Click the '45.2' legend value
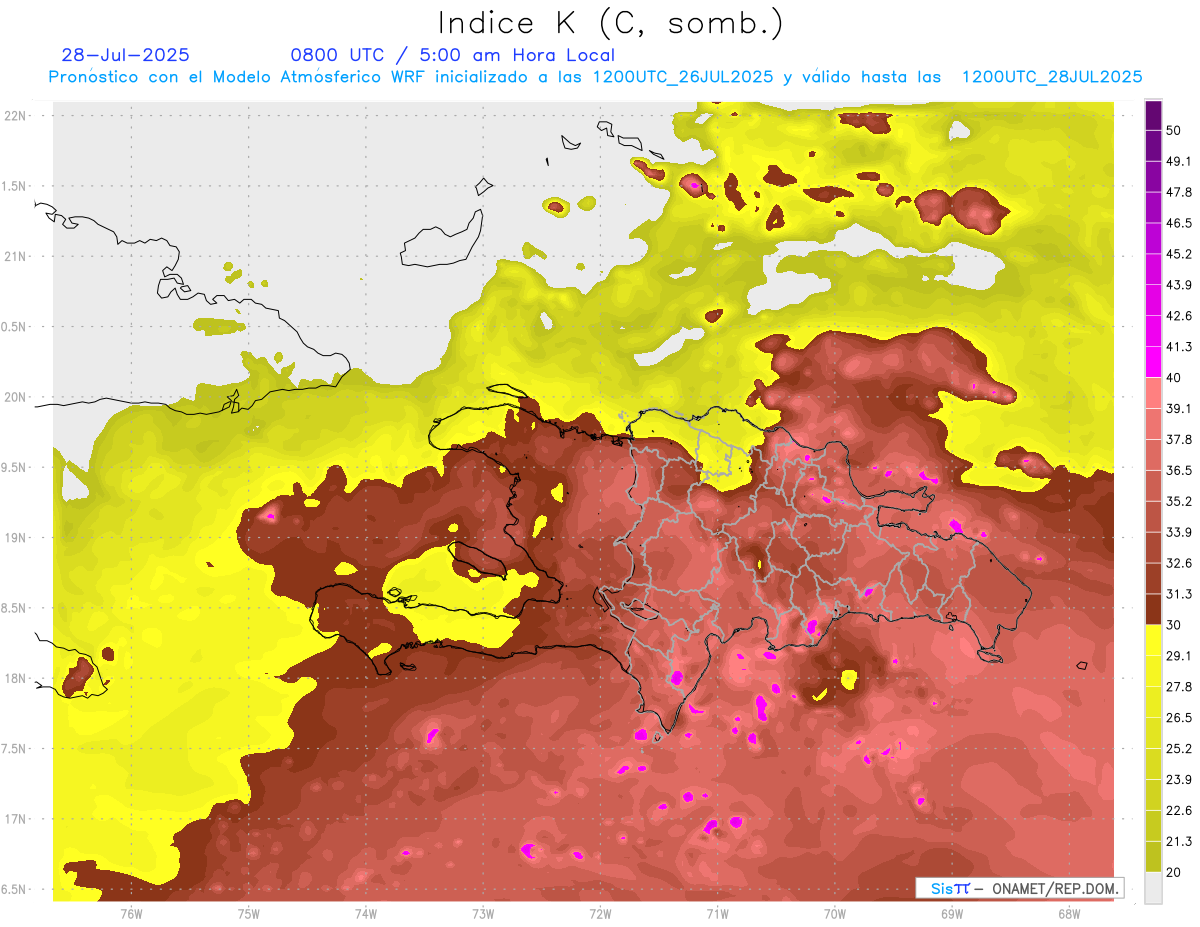The width and height of the screenshot is (1200, 927). tap(1179, 254)
